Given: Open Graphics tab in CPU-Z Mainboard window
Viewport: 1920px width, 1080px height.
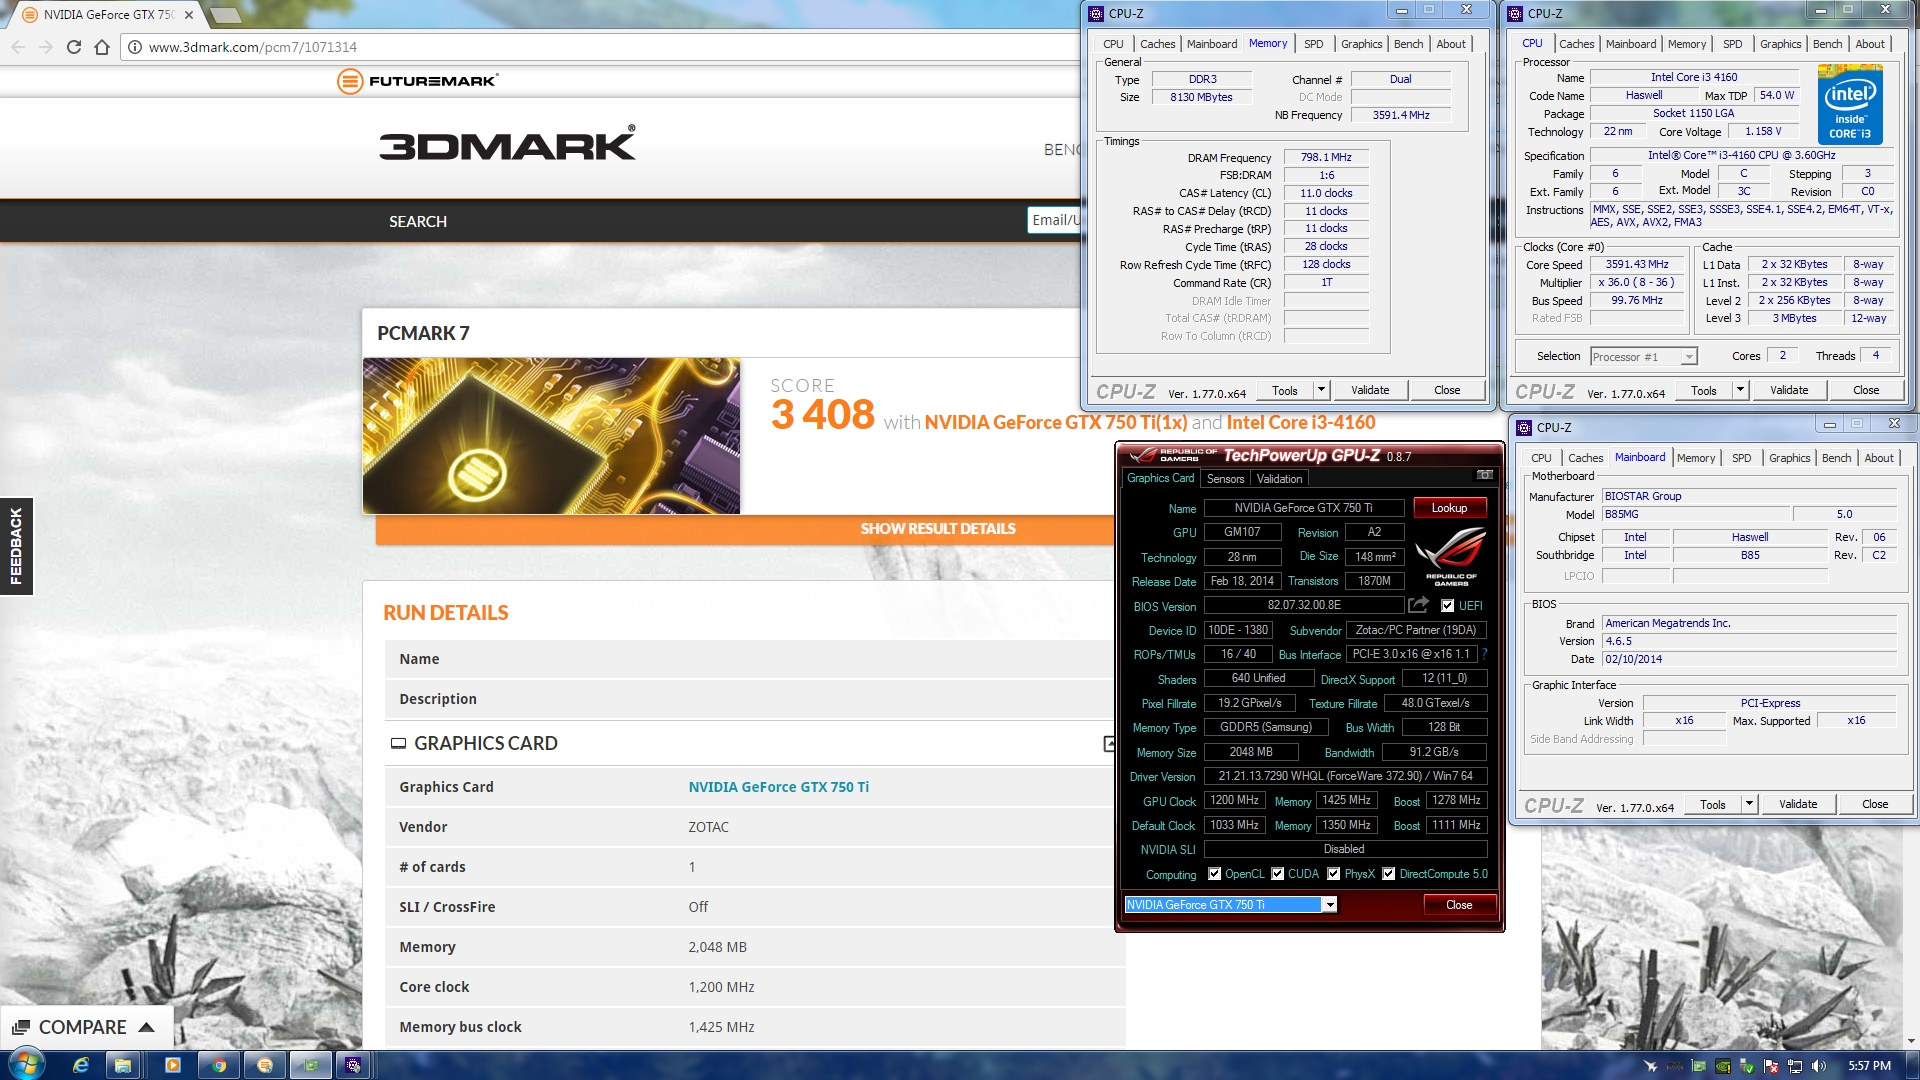Looking at the screenshot, I should pyautogui.click(x=1789, y=458).
